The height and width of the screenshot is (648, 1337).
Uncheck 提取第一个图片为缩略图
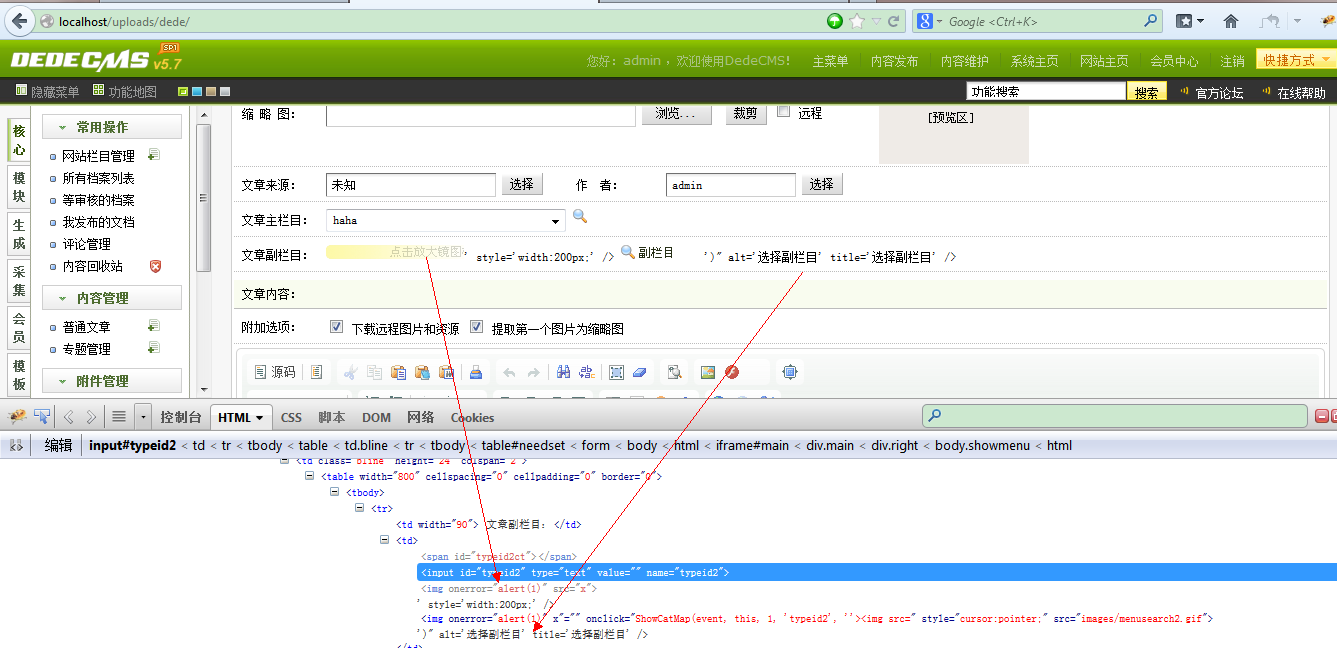click(x=476, y=327)
